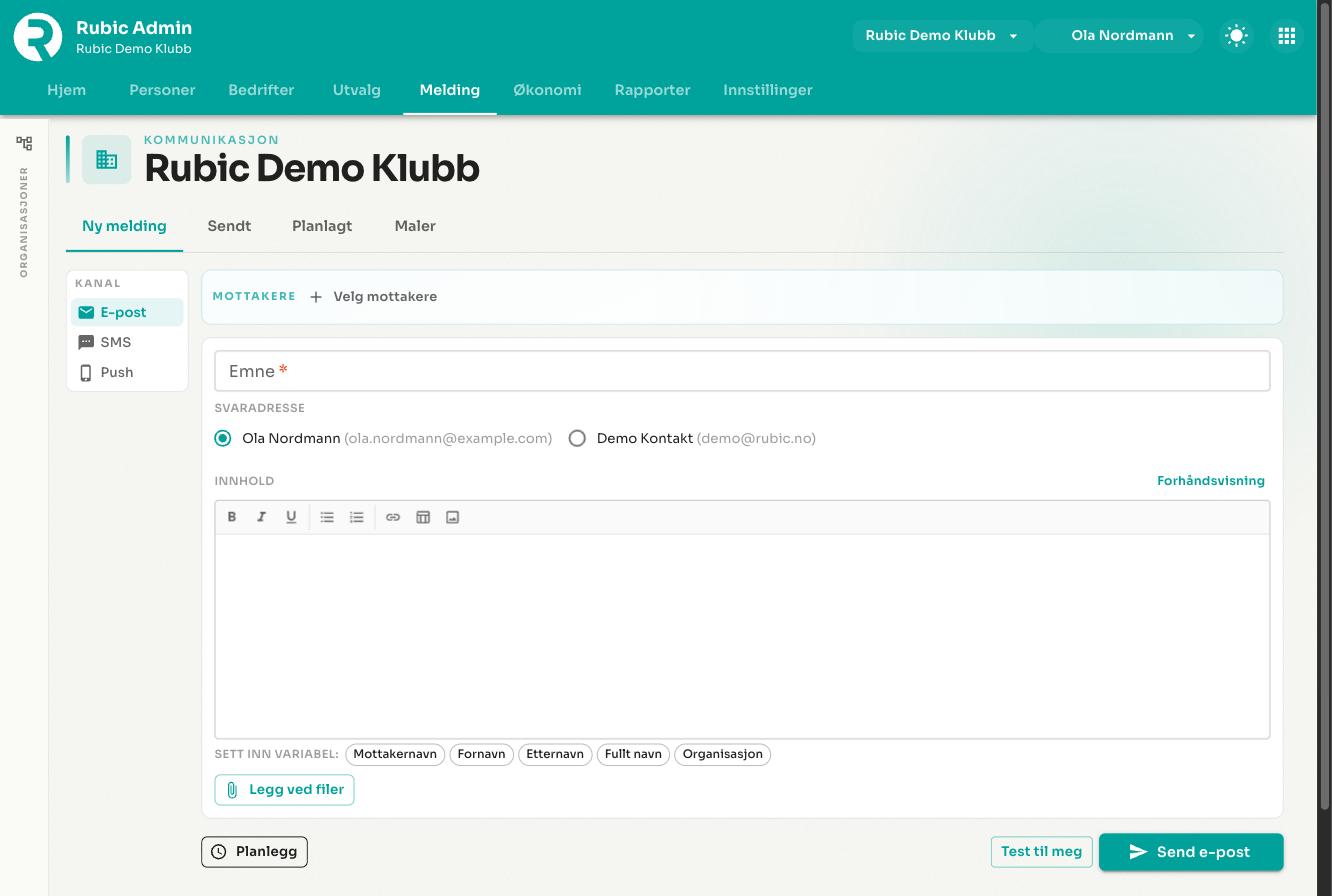The height and width of the screenshot is (896, 1332).
Task: Select Ola Nordmann as reply address
Action: pyautogui.click(x=223, y=438)
